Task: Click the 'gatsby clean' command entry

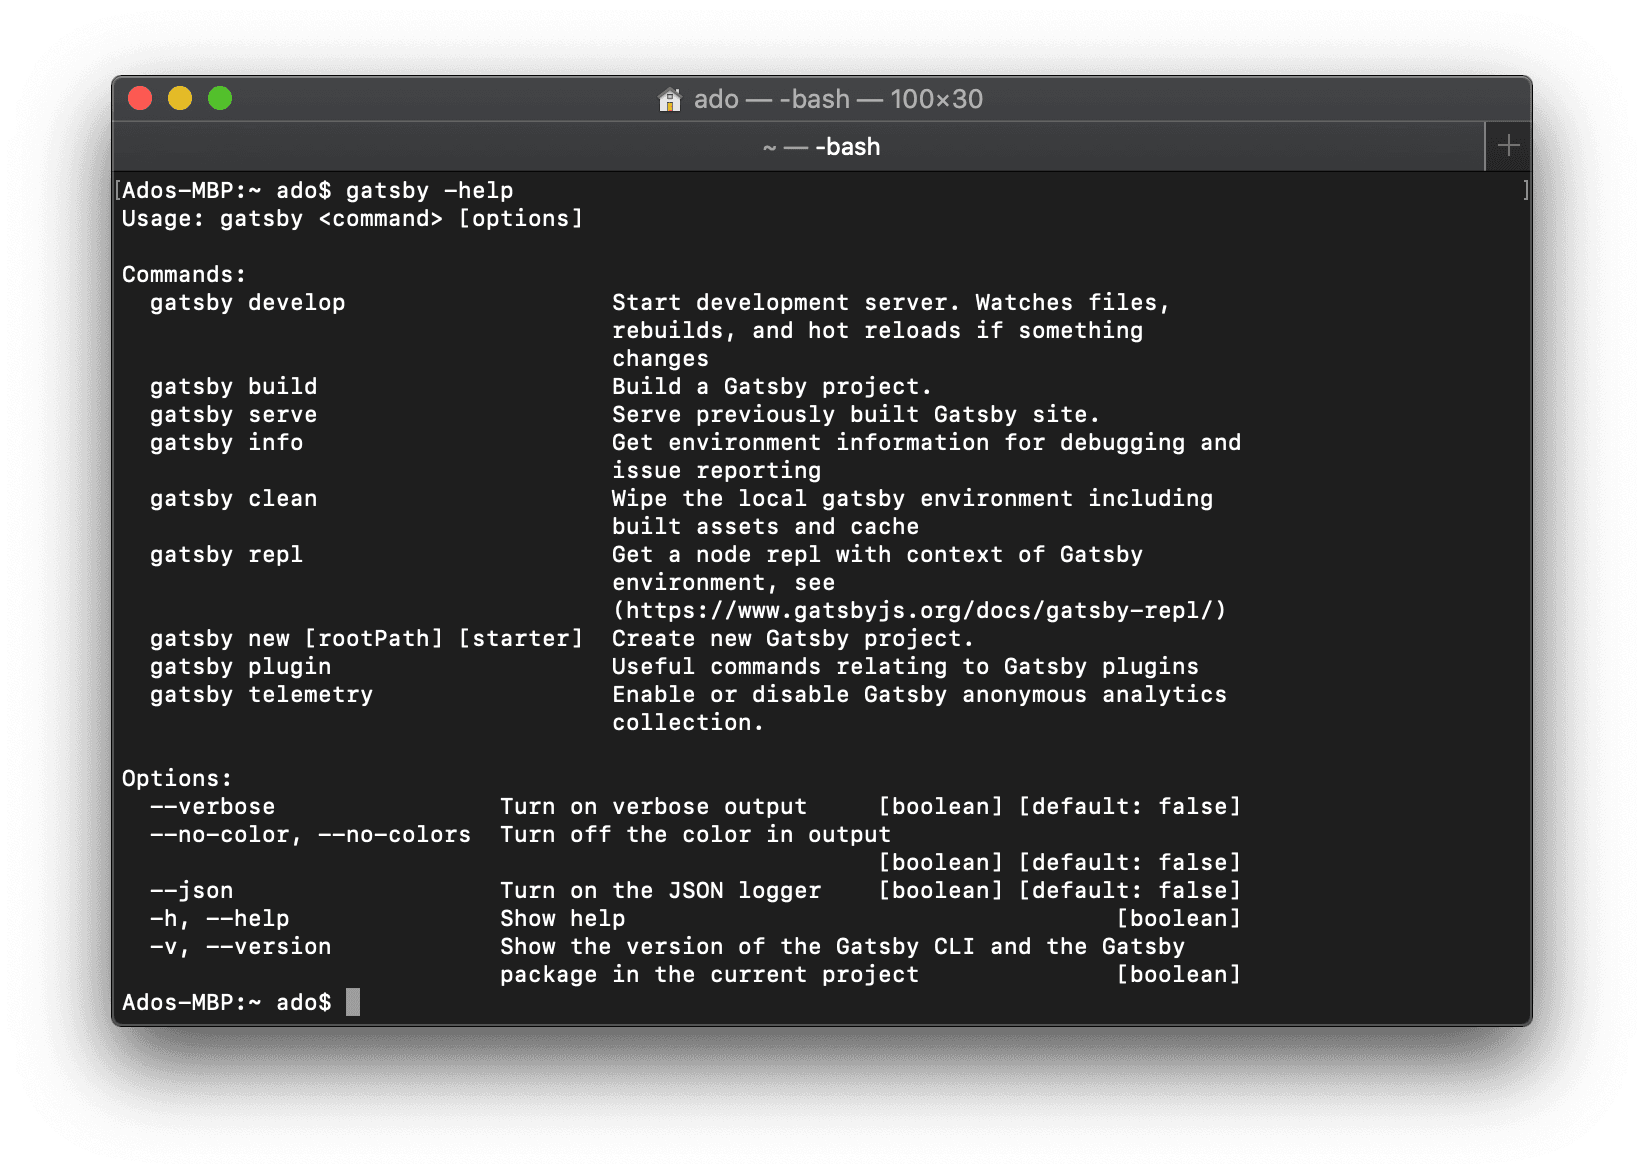Action: (233, 498)
